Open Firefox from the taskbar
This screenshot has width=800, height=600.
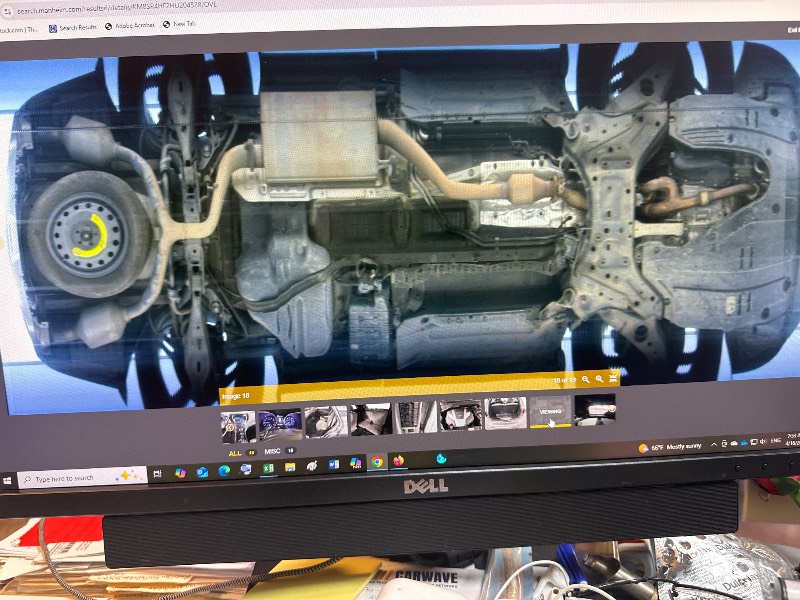[399, 461]
